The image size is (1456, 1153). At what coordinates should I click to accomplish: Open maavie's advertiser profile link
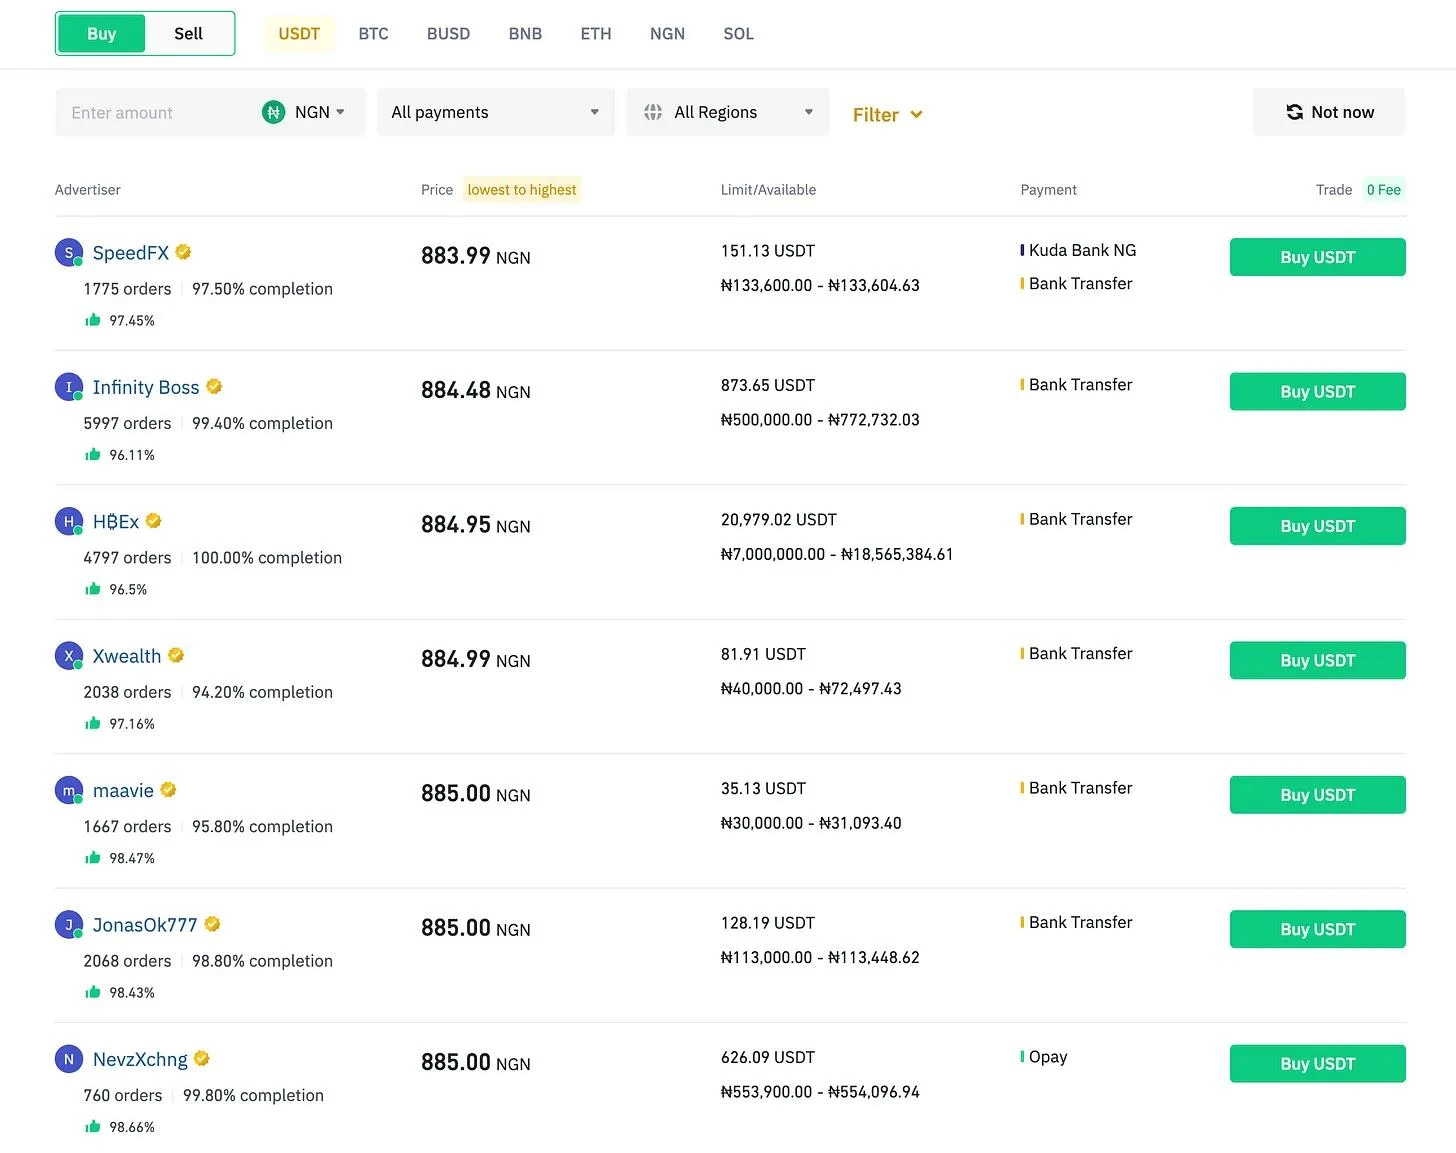pyautogui.click(x=123, y=791)
